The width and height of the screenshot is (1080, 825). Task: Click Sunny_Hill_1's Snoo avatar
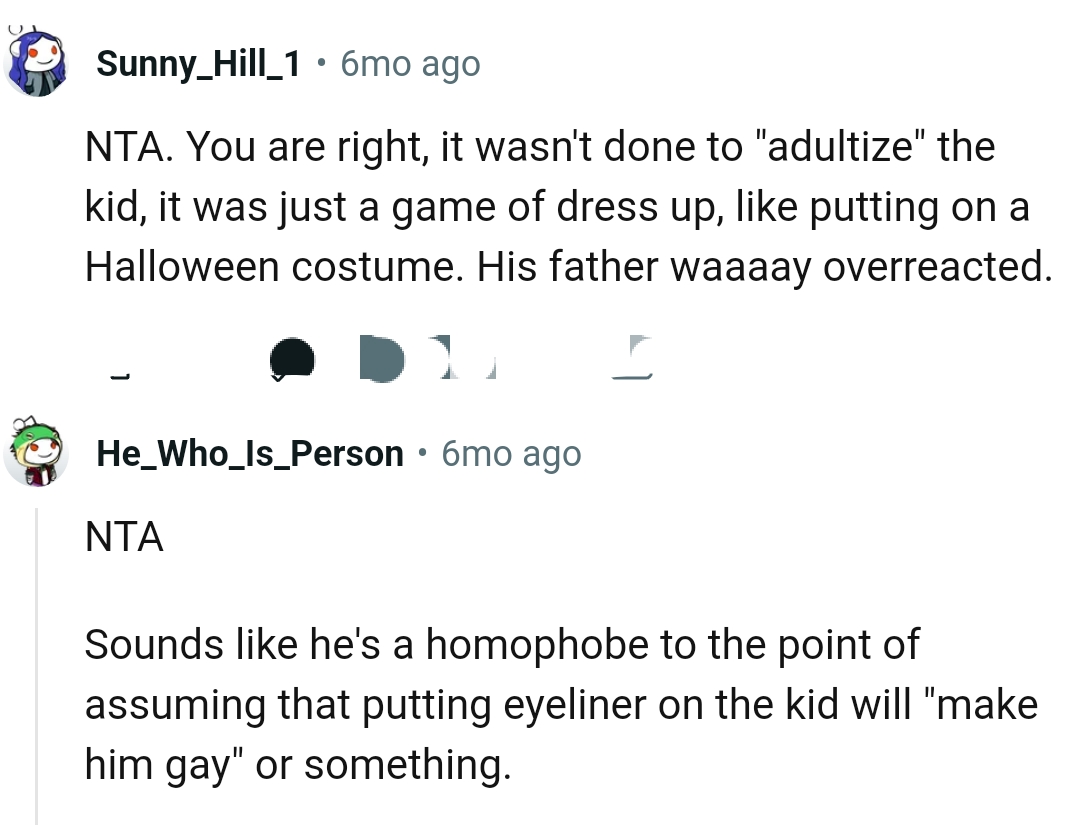[37, 63]
